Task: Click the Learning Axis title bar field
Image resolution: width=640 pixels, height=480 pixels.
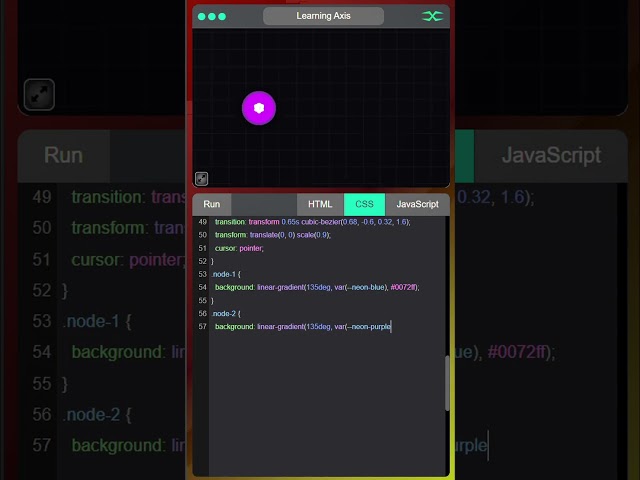Action: (323, 16)
